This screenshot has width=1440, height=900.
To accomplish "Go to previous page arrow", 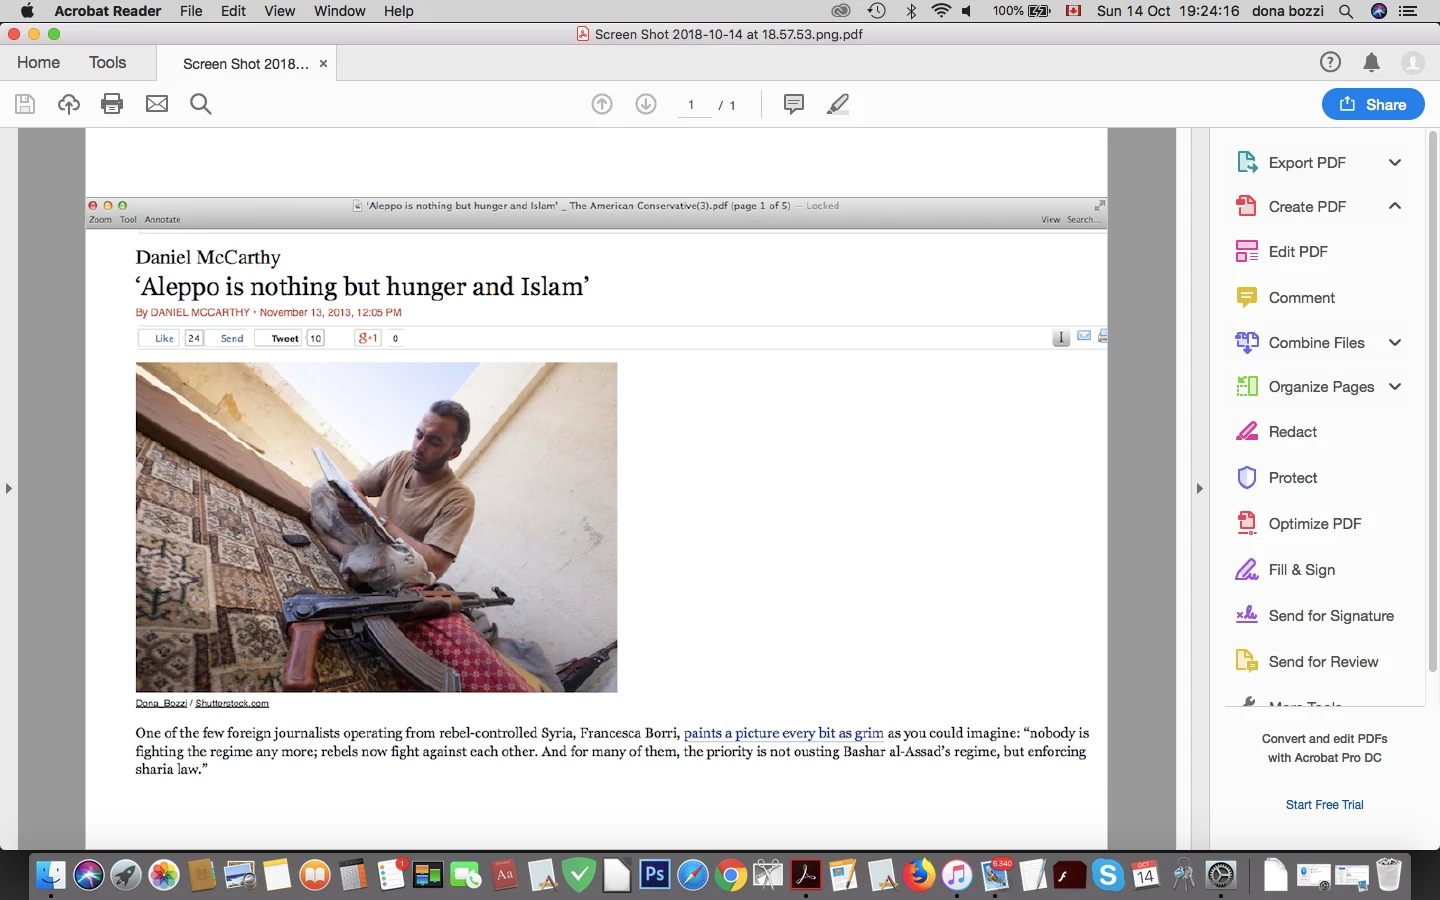I will (x=602, y=104).
